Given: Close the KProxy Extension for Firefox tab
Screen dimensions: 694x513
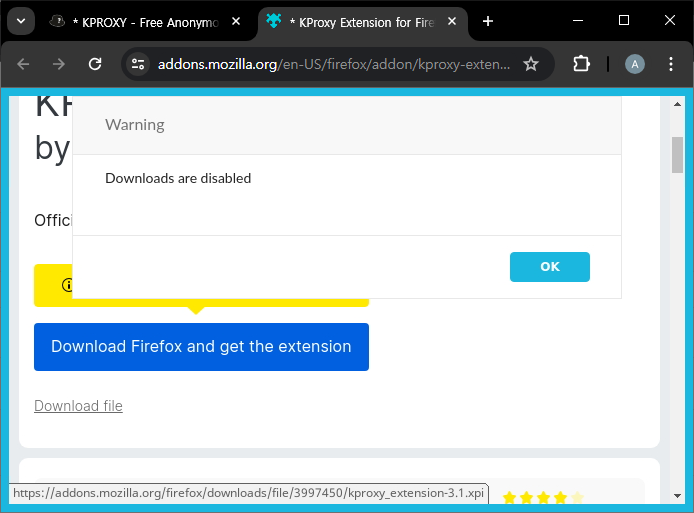Looking at the screenshot, I should [x=452, y=21].
